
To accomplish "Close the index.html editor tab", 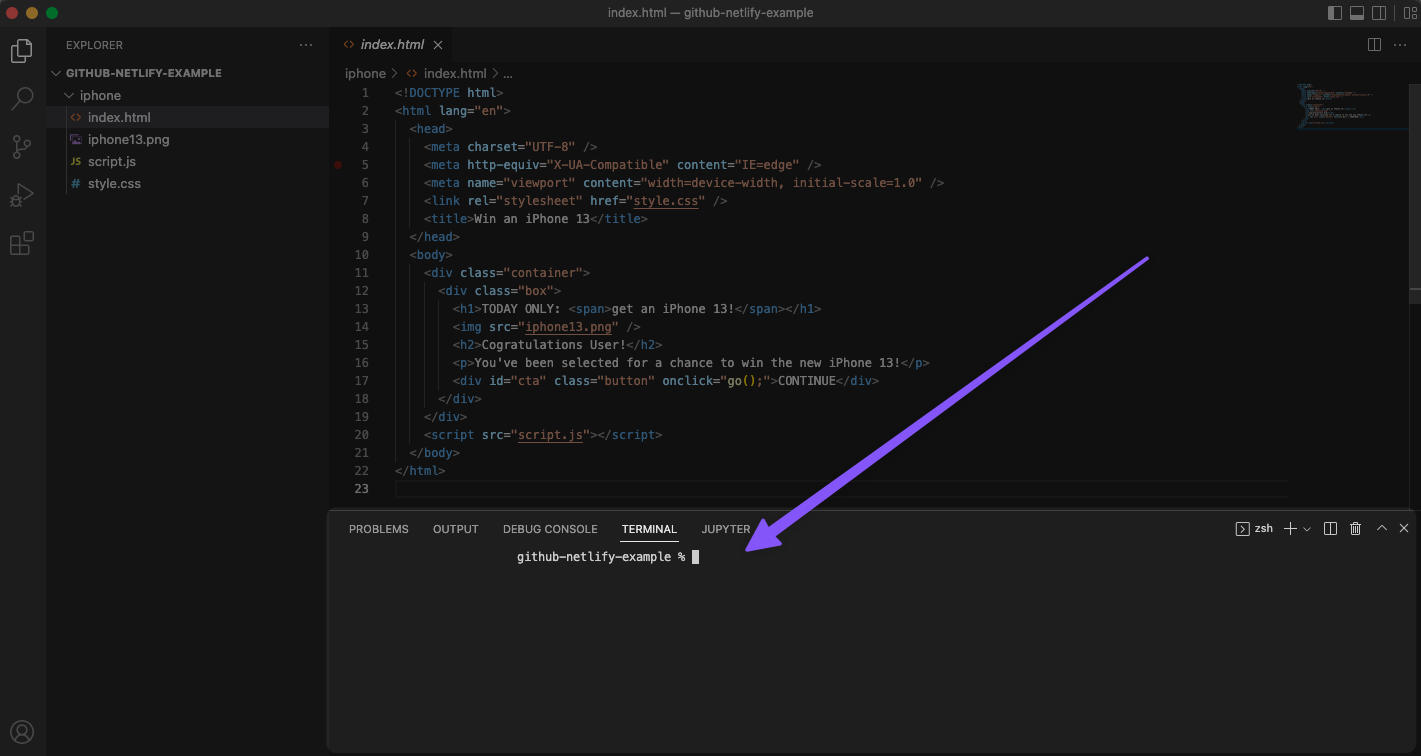I will point(438,45).
